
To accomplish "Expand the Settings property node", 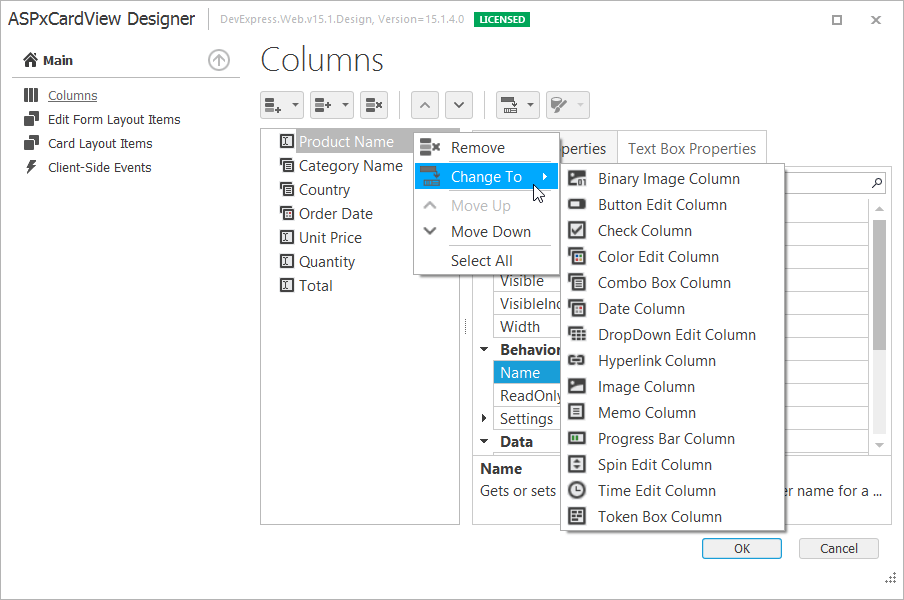I will pyautogui.click(x=484, y=418).
